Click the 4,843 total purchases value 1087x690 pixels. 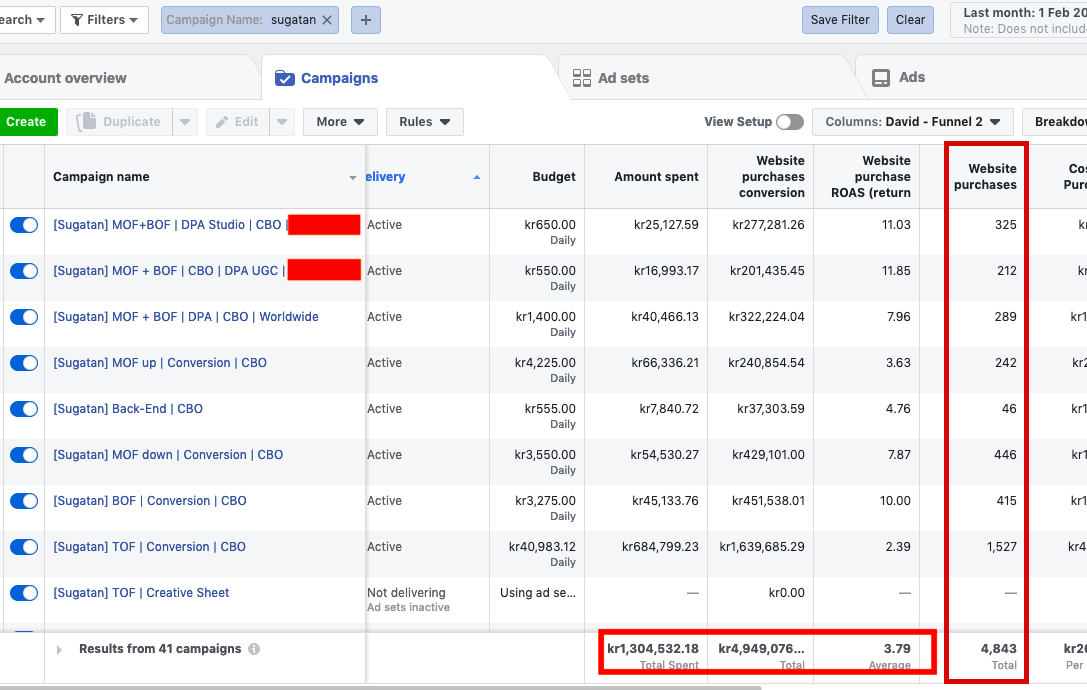(998, 648)
